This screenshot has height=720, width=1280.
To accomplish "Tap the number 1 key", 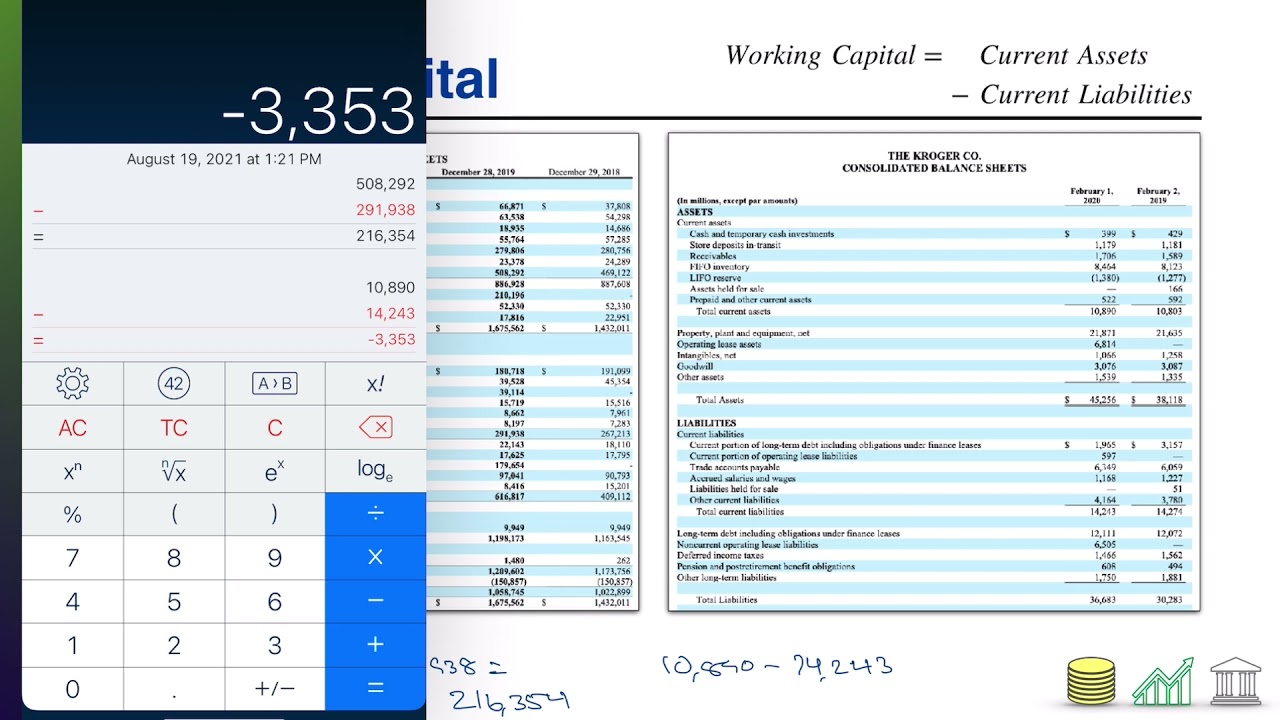I will [73, 645].
